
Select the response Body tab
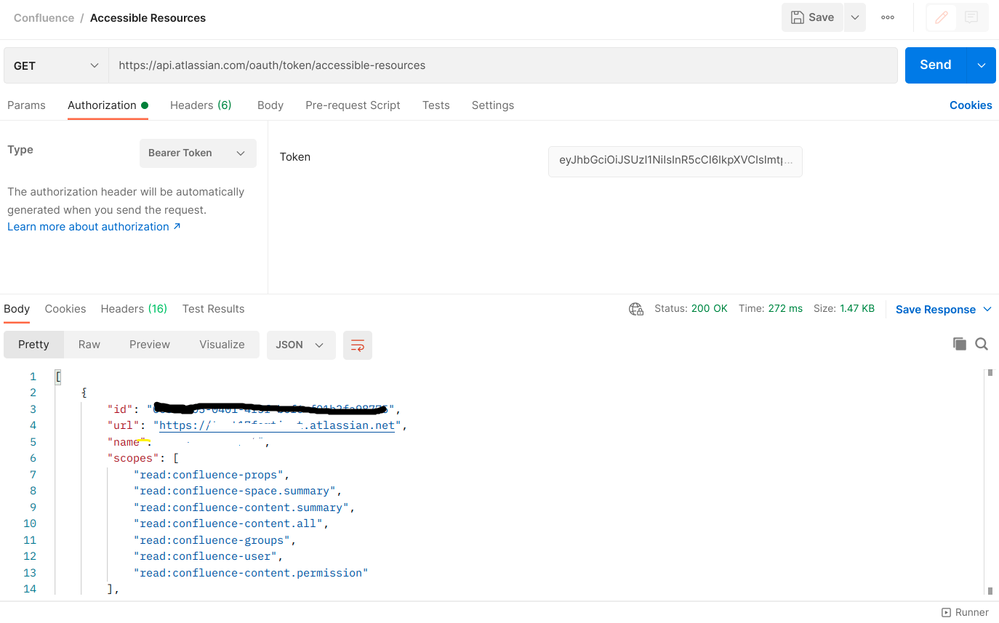(17, 309)
